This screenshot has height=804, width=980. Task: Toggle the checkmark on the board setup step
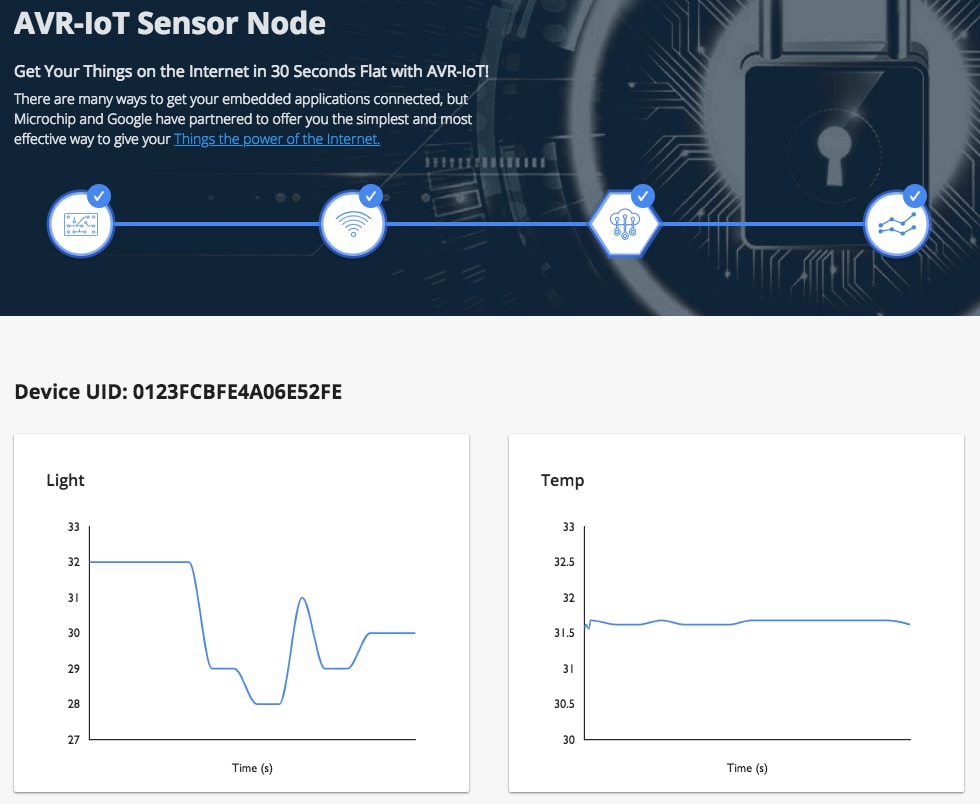click(97, 197)
